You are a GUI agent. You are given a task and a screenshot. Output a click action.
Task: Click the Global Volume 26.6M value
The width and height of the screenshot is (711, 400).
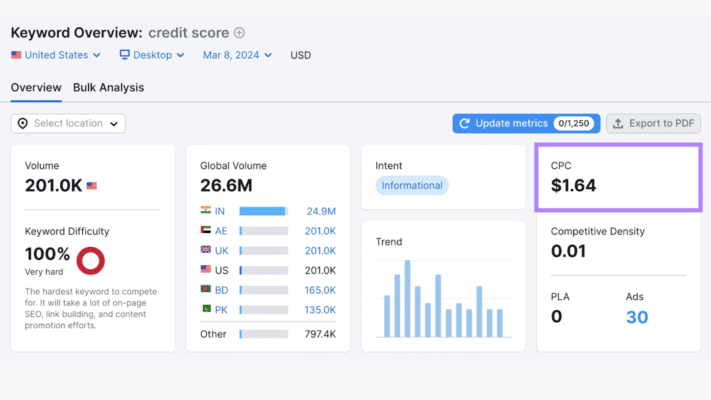tap(226, 185)
